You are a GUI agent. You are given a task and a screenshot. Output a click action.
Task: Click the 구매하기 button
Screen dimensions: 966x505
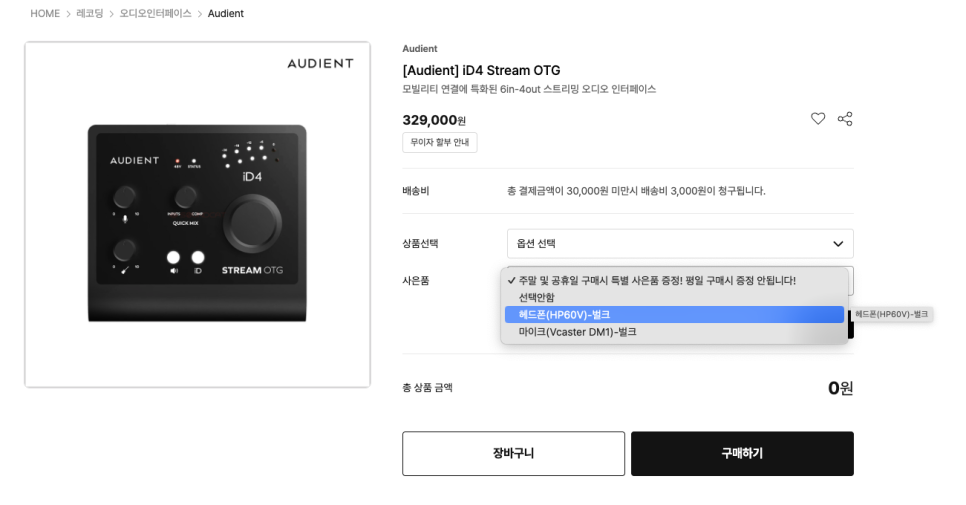[x=742, y=453]
